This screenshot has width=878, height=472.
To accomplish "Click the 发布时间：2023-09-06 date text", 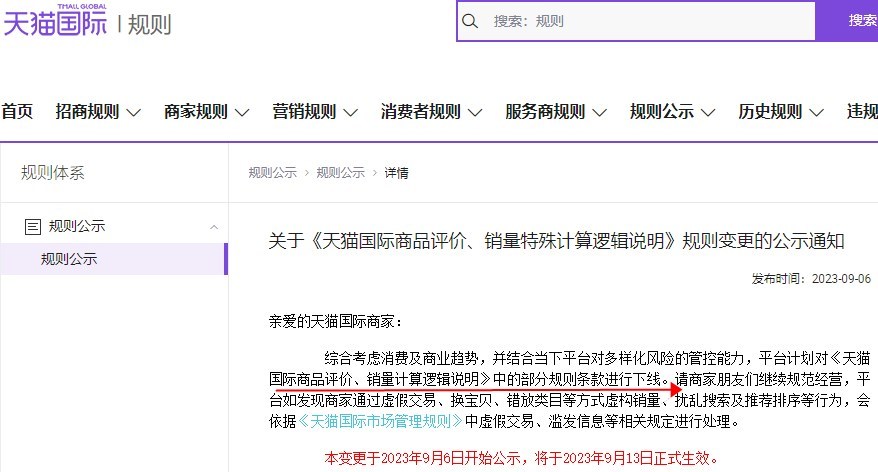I will click(x=811, y=278).
